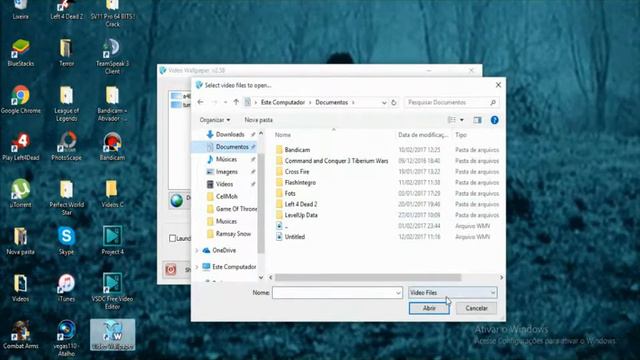
Task: Click the Cancelar button
Action: tap(476, 308)
